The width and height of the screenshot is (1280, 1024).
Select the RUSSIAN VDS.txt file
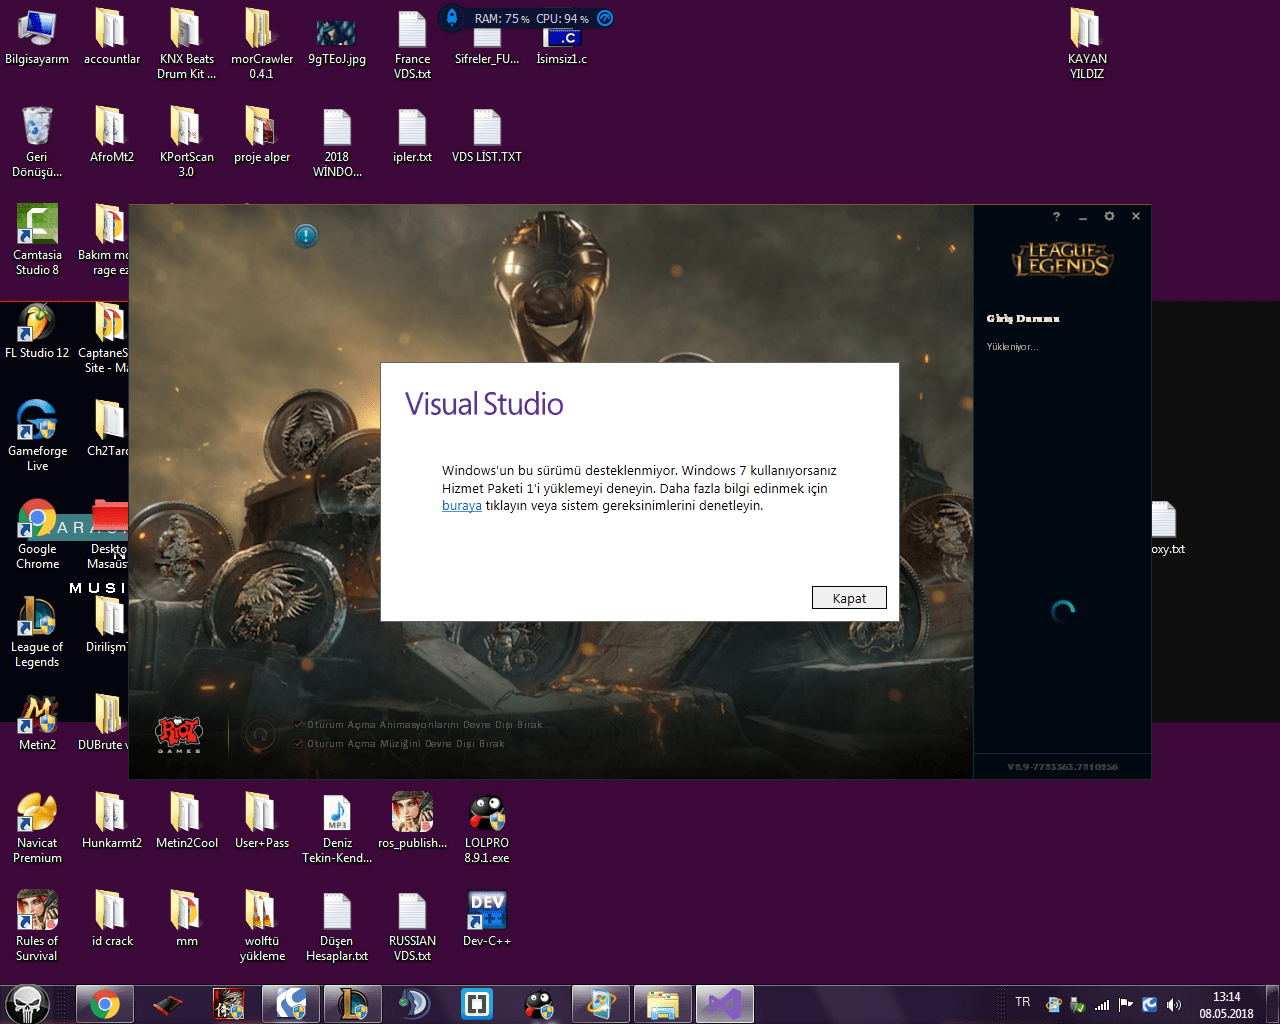click(412, 926)
